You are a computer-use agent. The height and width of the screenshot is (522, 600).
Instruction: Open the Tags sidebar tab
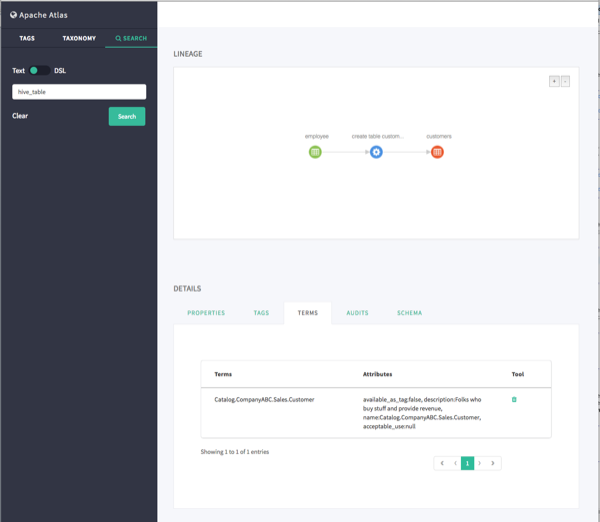coord(27,38)
